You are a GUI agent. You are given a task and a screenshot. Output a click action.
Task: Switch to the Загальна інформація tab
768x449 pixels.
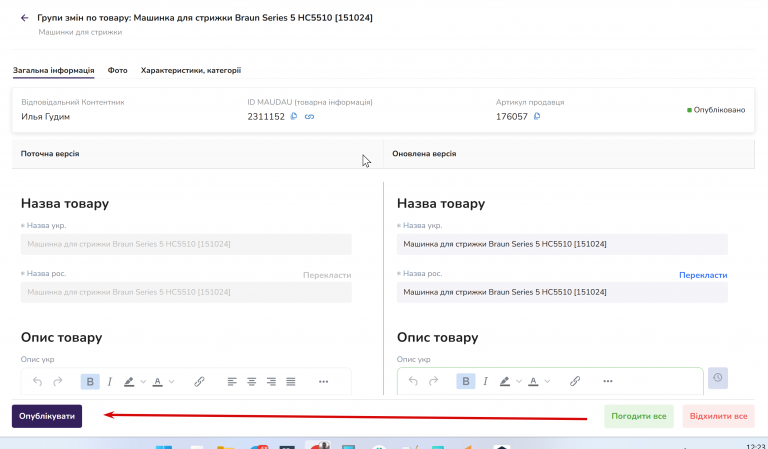click(53, 71)
